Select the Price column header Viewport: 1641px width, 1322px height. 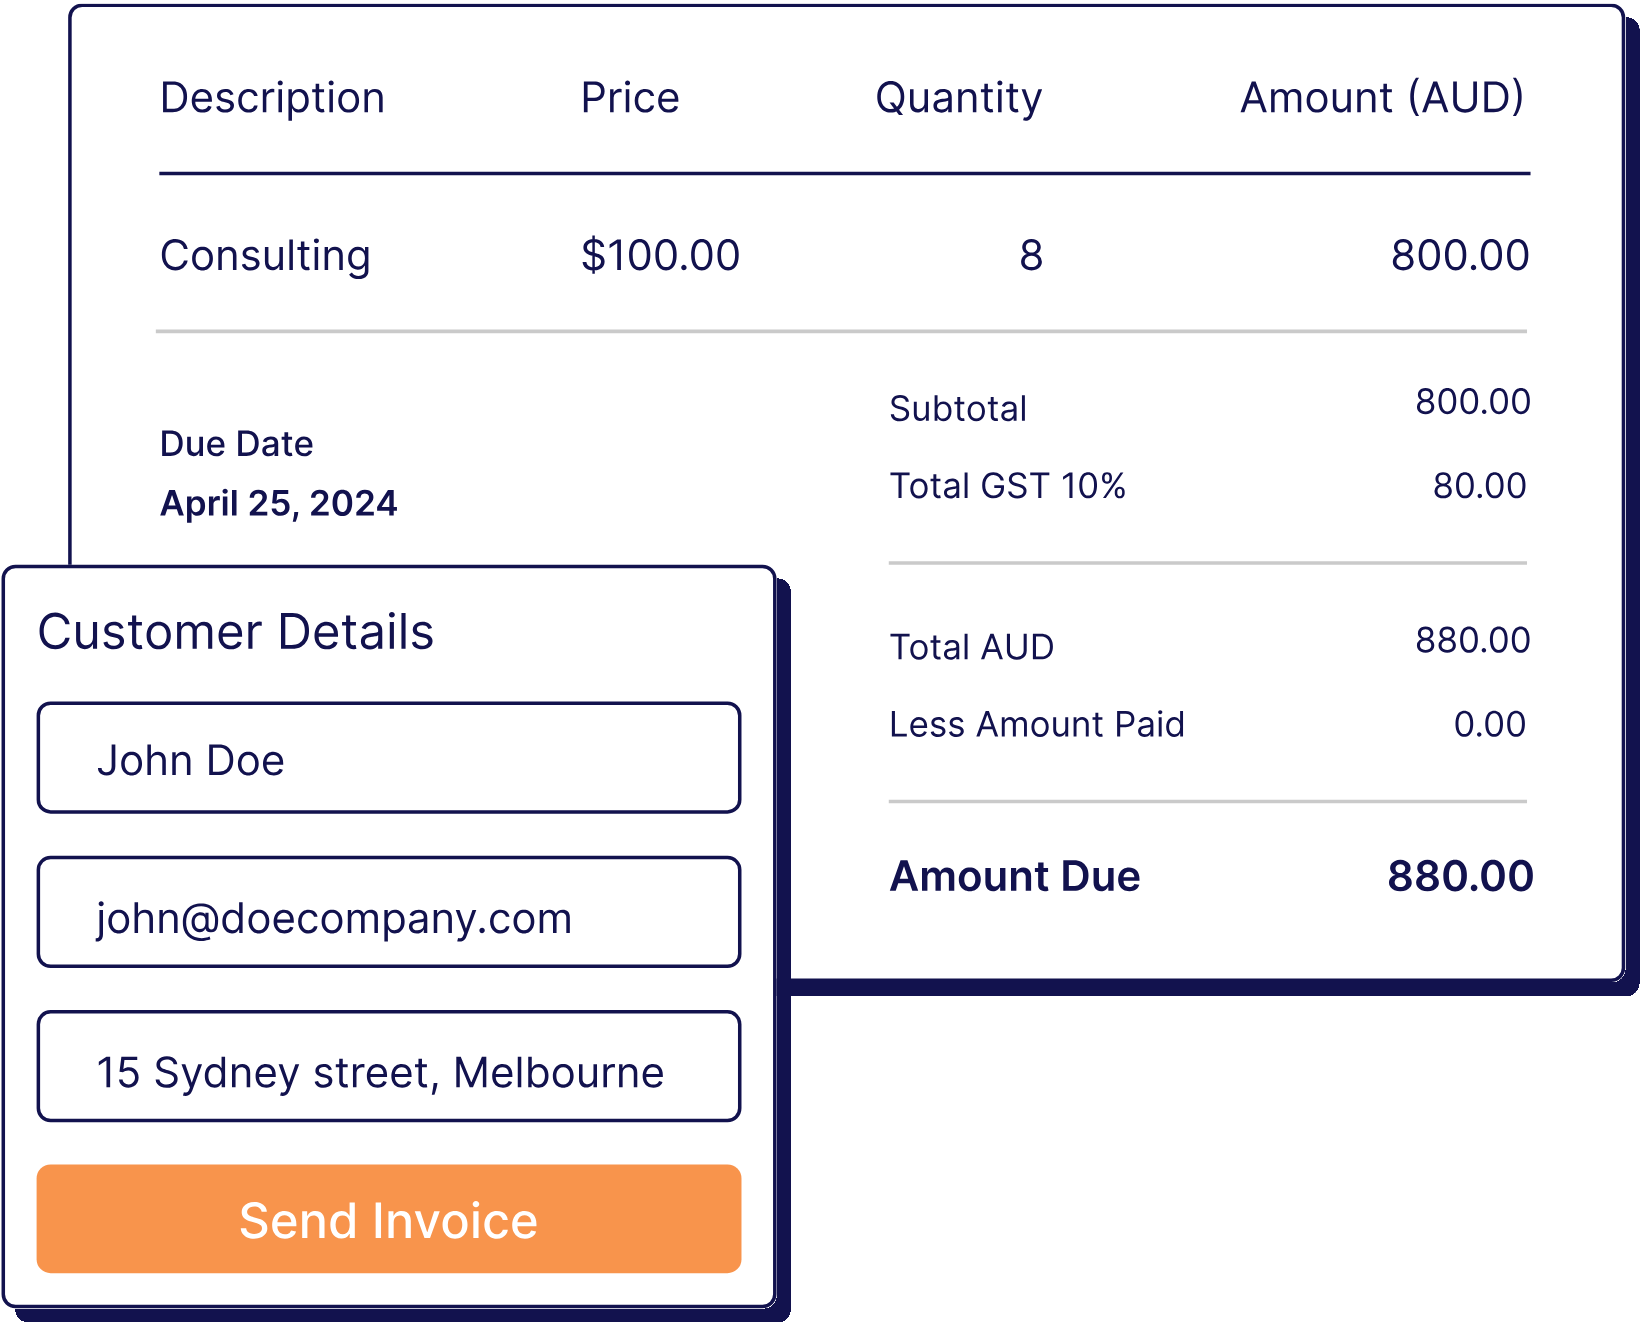630,98
